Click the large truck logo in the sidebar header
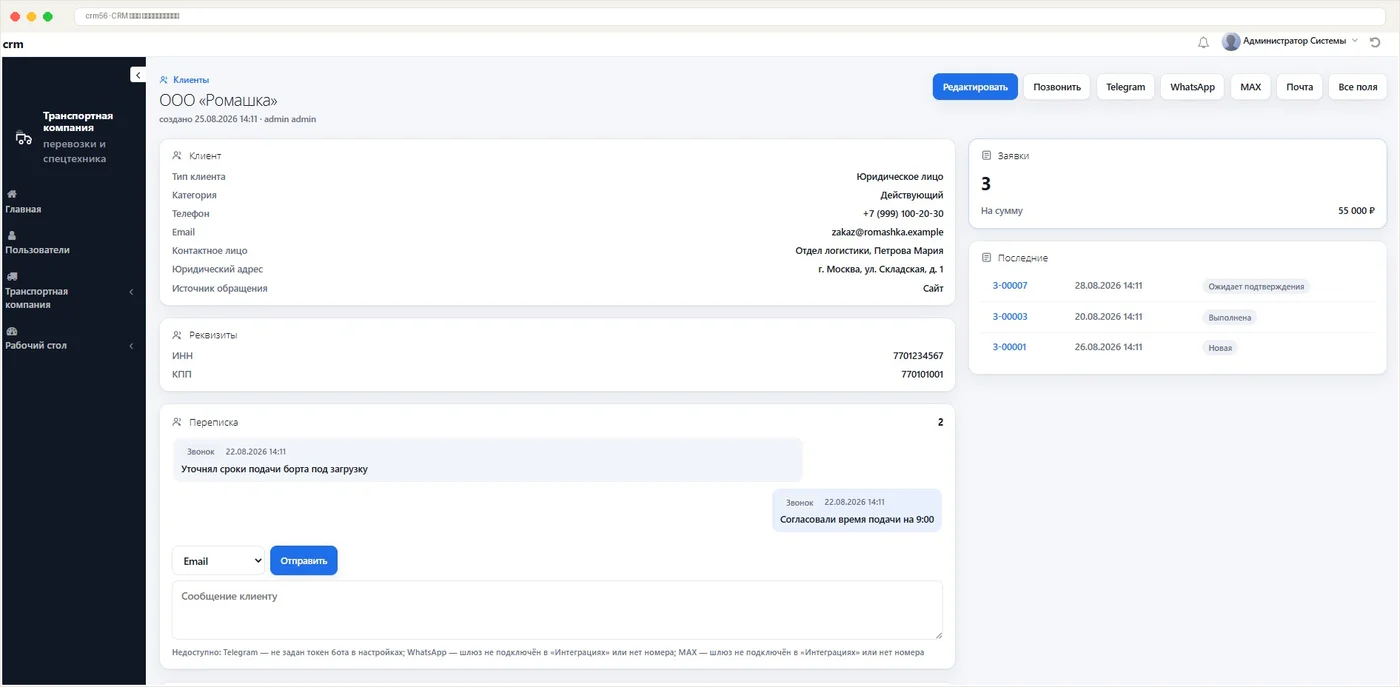This screenshot has height=687, width=1400. pyautogui.click(x=24, y=138)
